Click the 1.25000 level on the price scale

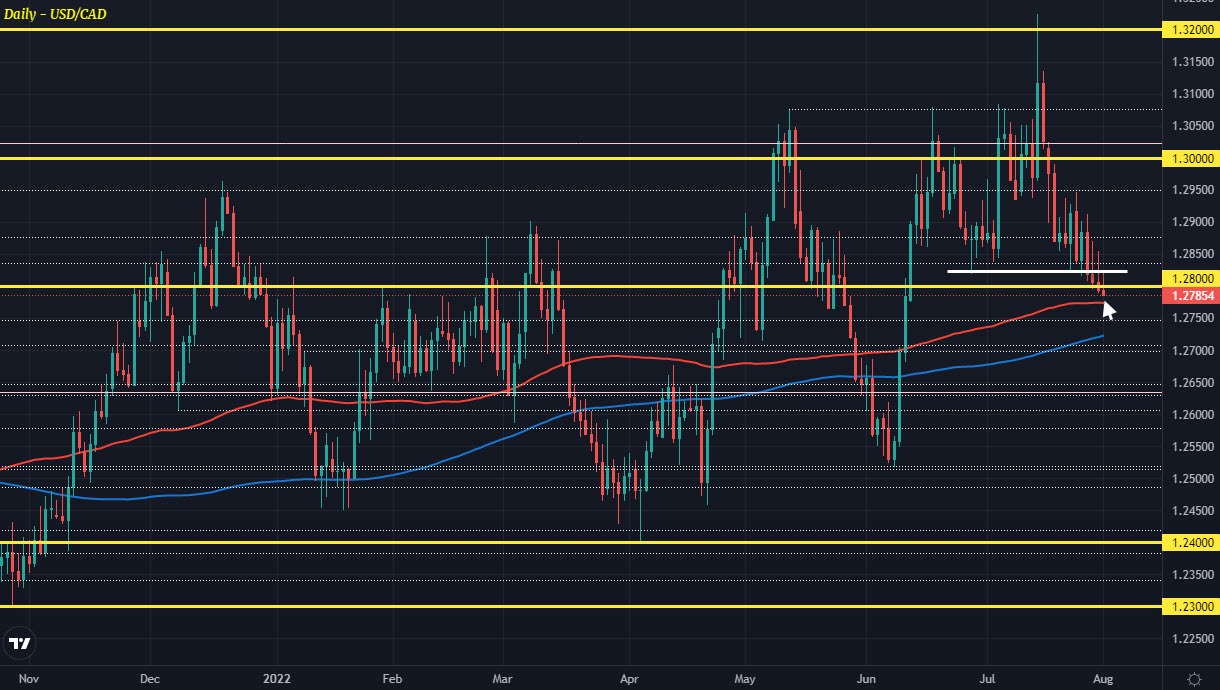coord(1191,479)
